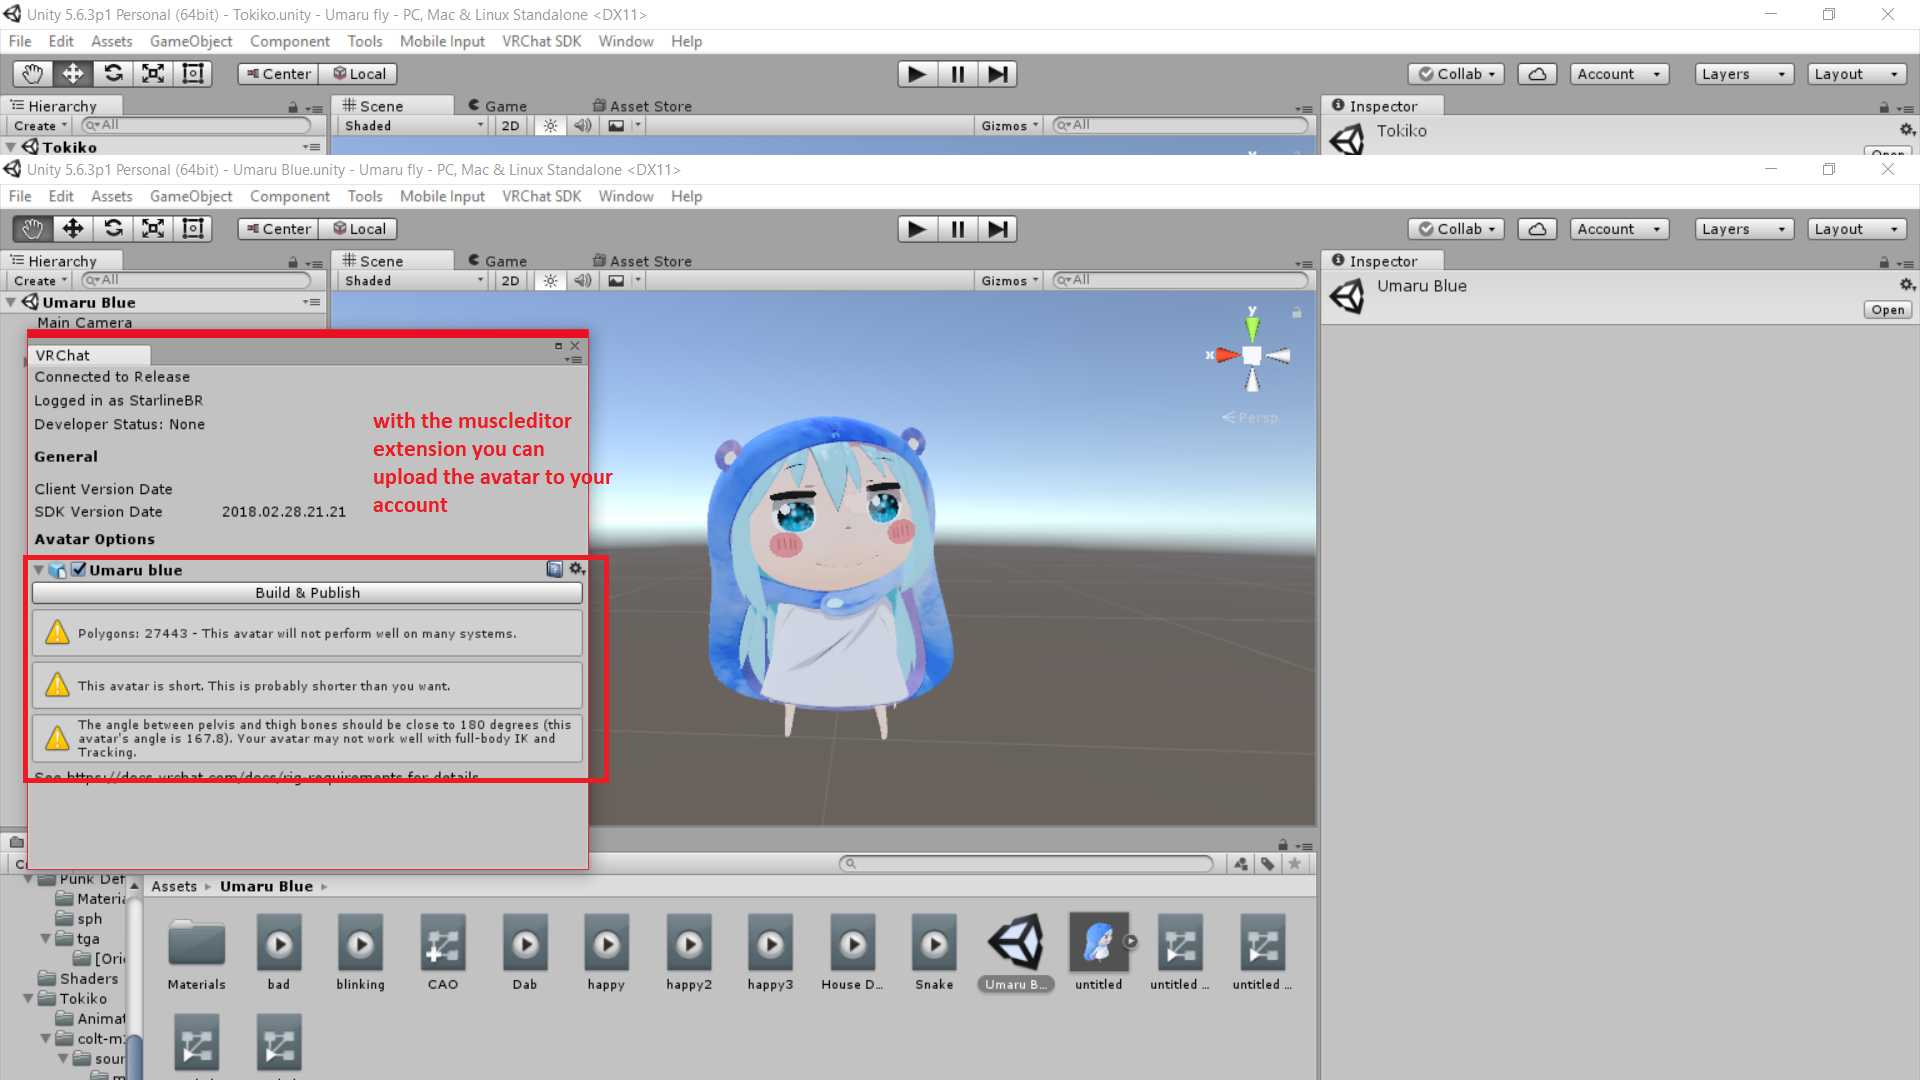Image resolution: width=1920 pixels, height=1080 pixels.
Task: Toggle 2D view mode in Scene
Action: pos(510,281)
